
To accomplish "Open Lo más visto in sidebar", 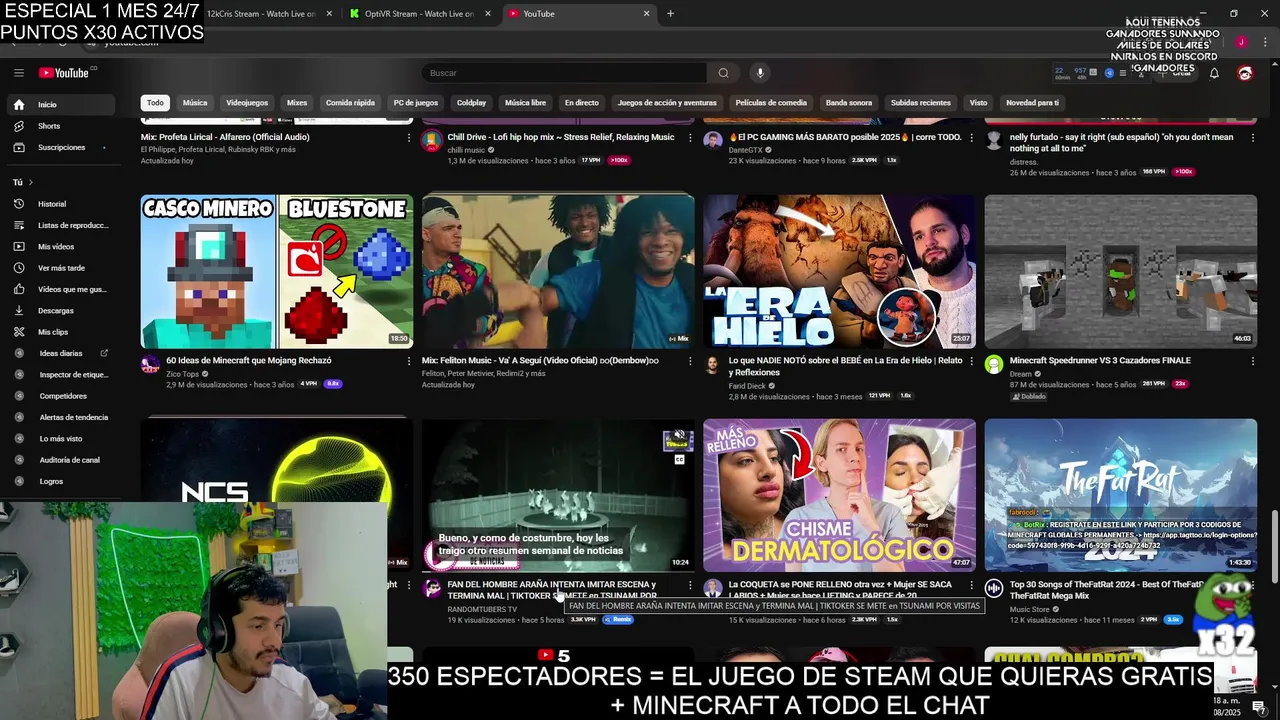I will coord(60,438).
